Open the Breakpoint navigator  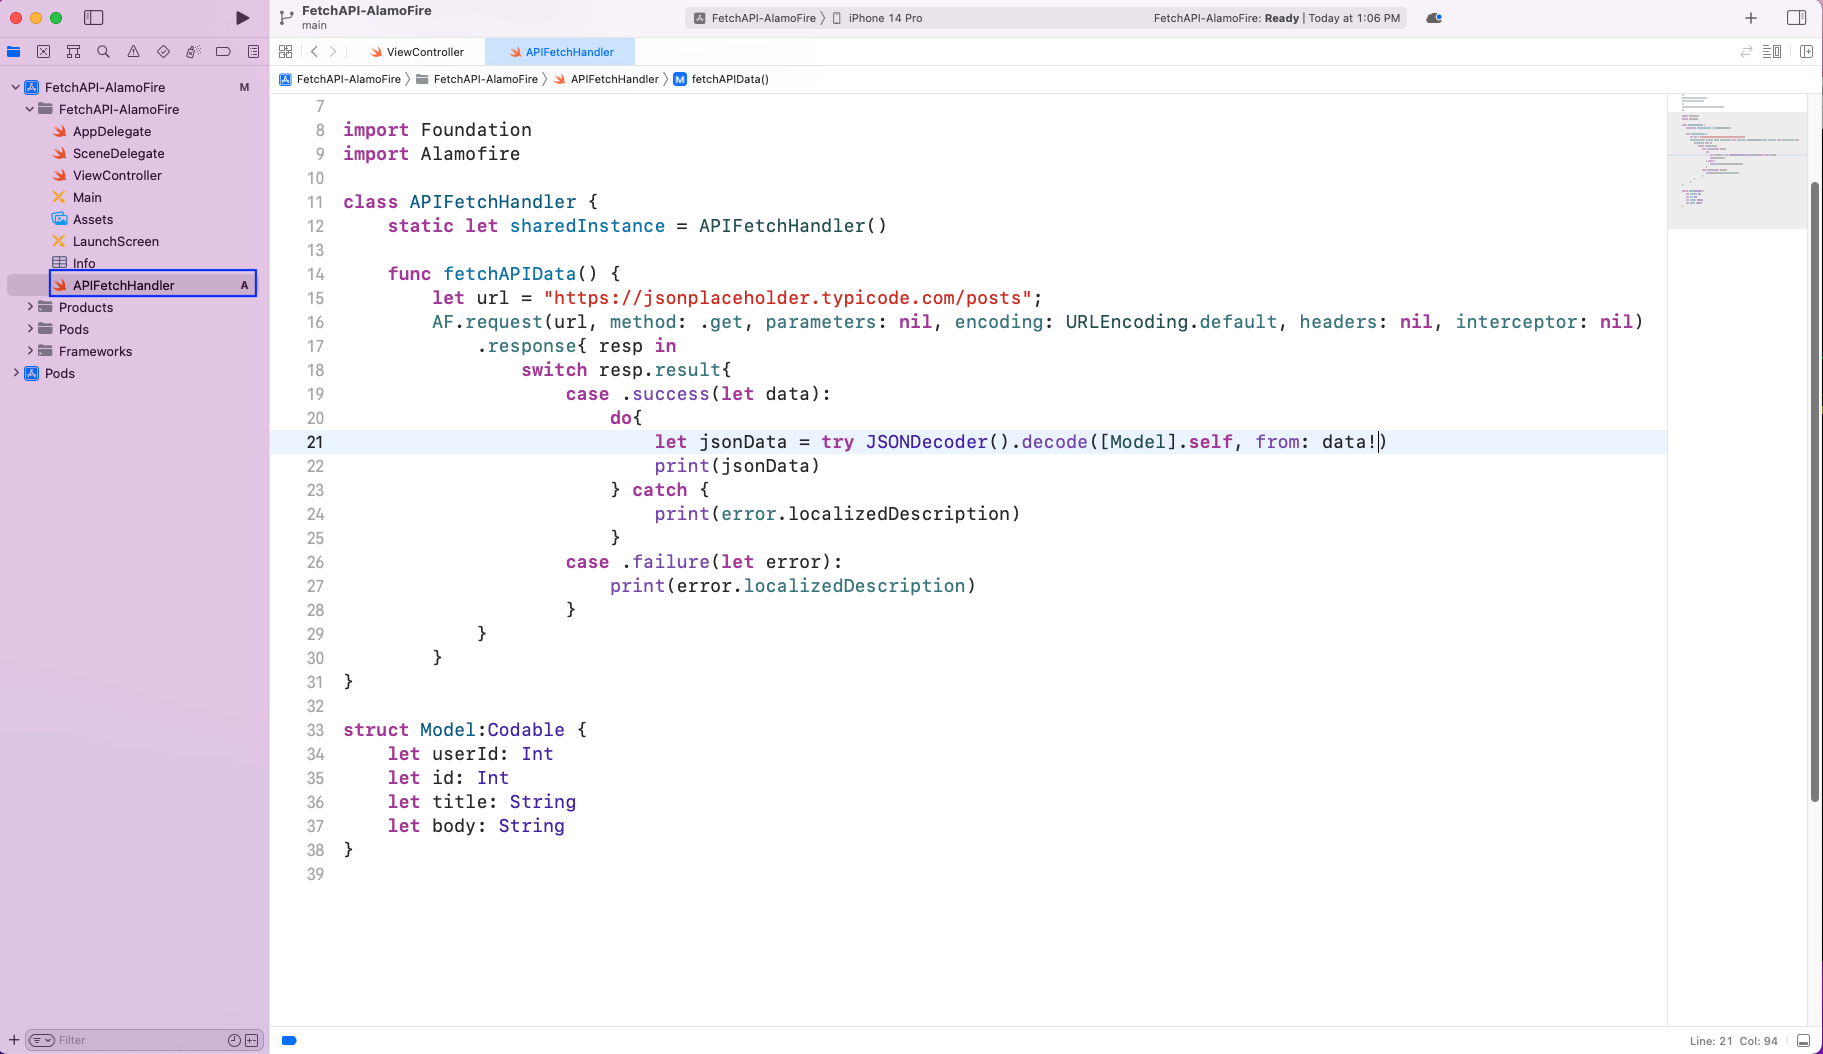pos(224,52)
